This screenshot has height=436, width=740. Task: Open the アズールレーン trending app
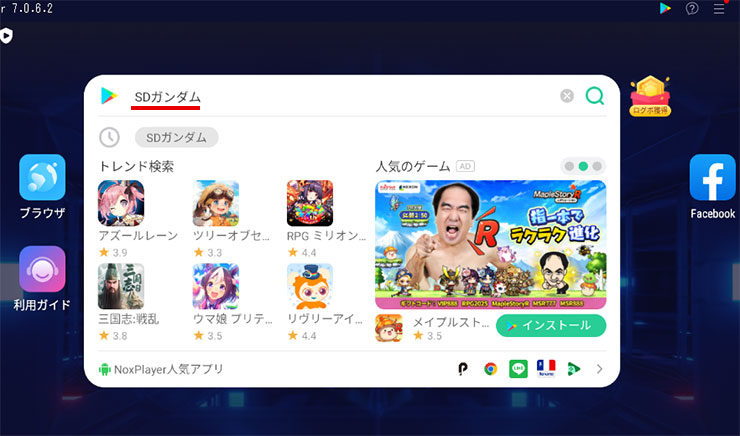point(121,203)
